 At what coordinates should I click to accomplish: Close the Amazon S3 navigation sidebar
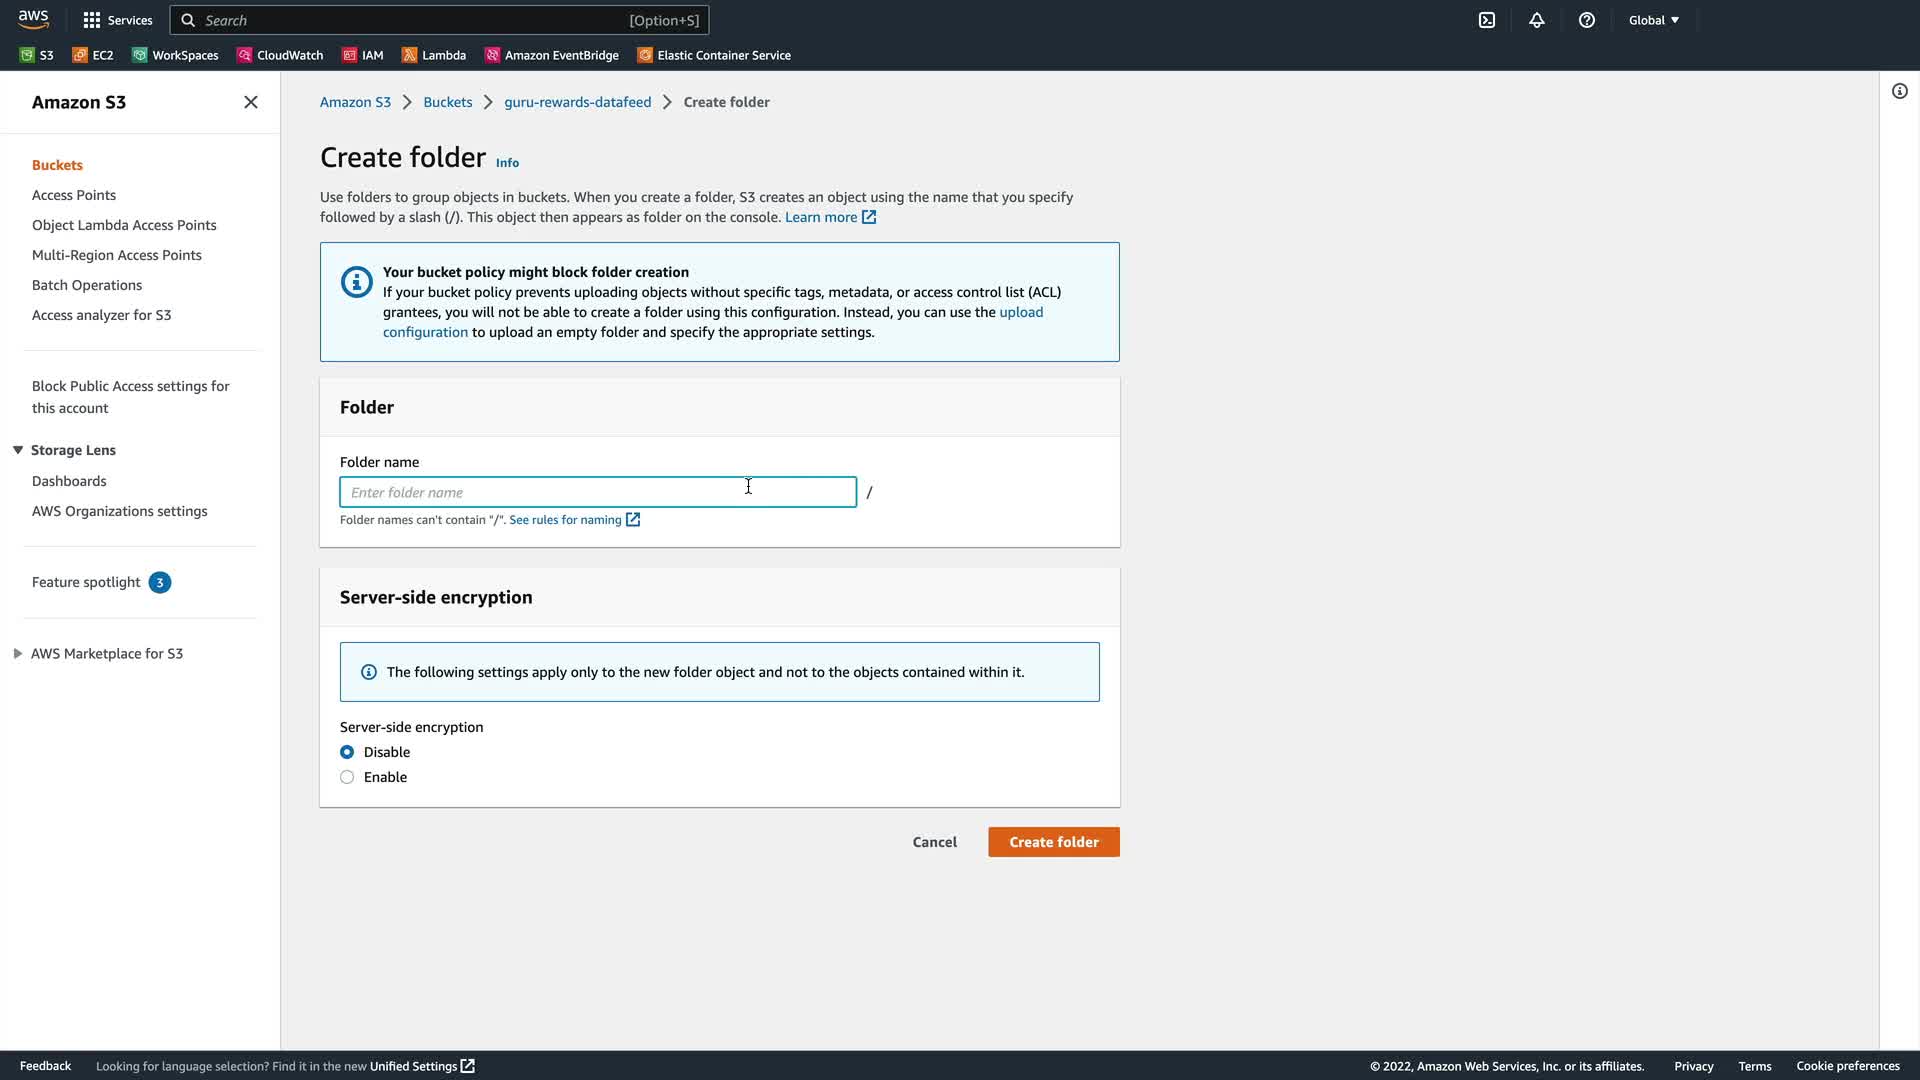pos(251,102)
